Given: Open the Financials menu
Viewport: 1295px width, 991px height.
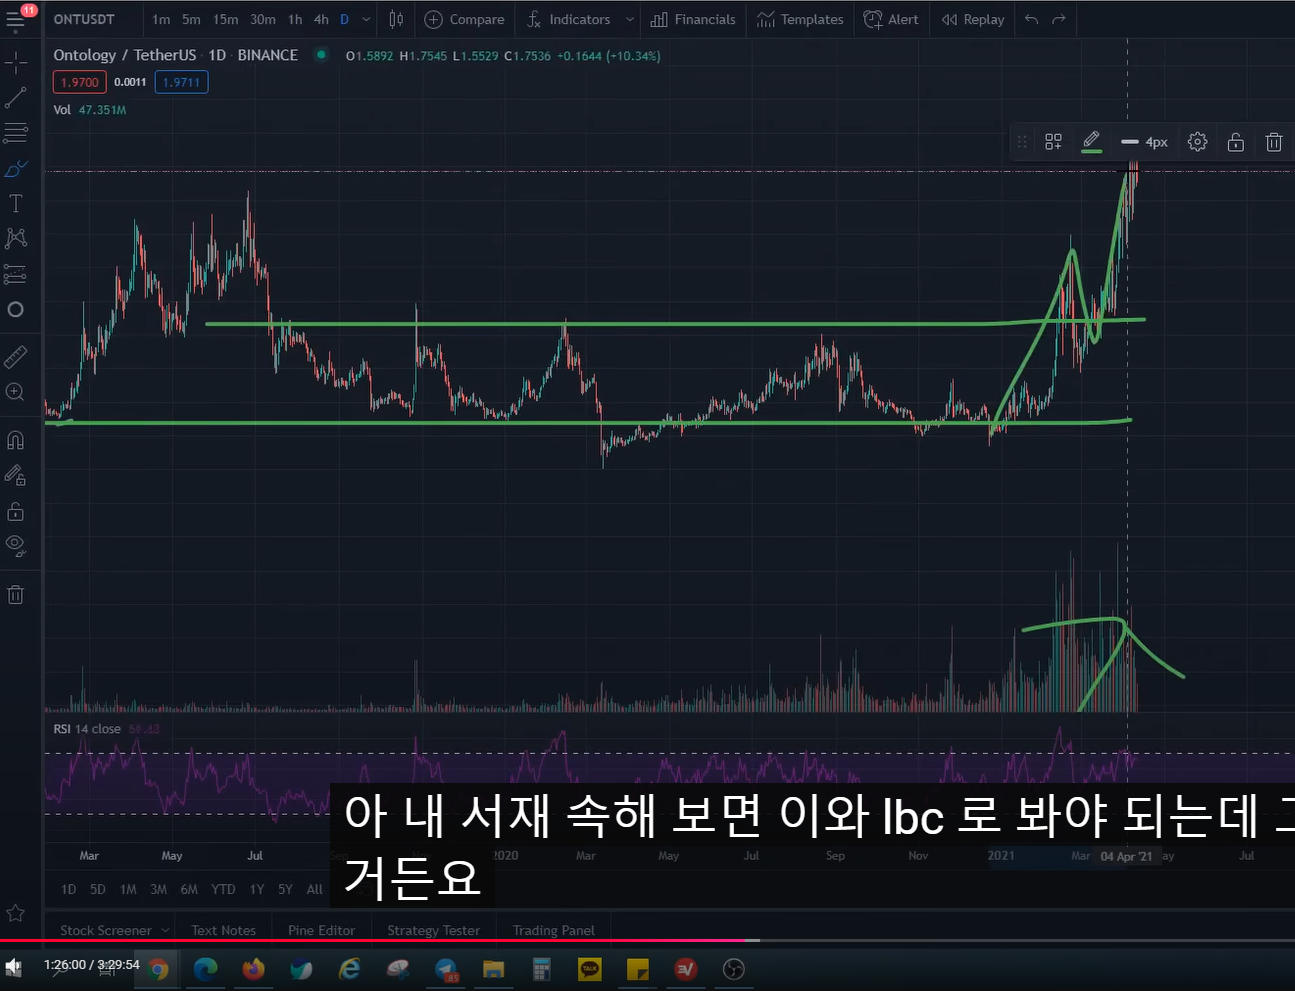Looking at the screenshot, I should tap(693, 19).
